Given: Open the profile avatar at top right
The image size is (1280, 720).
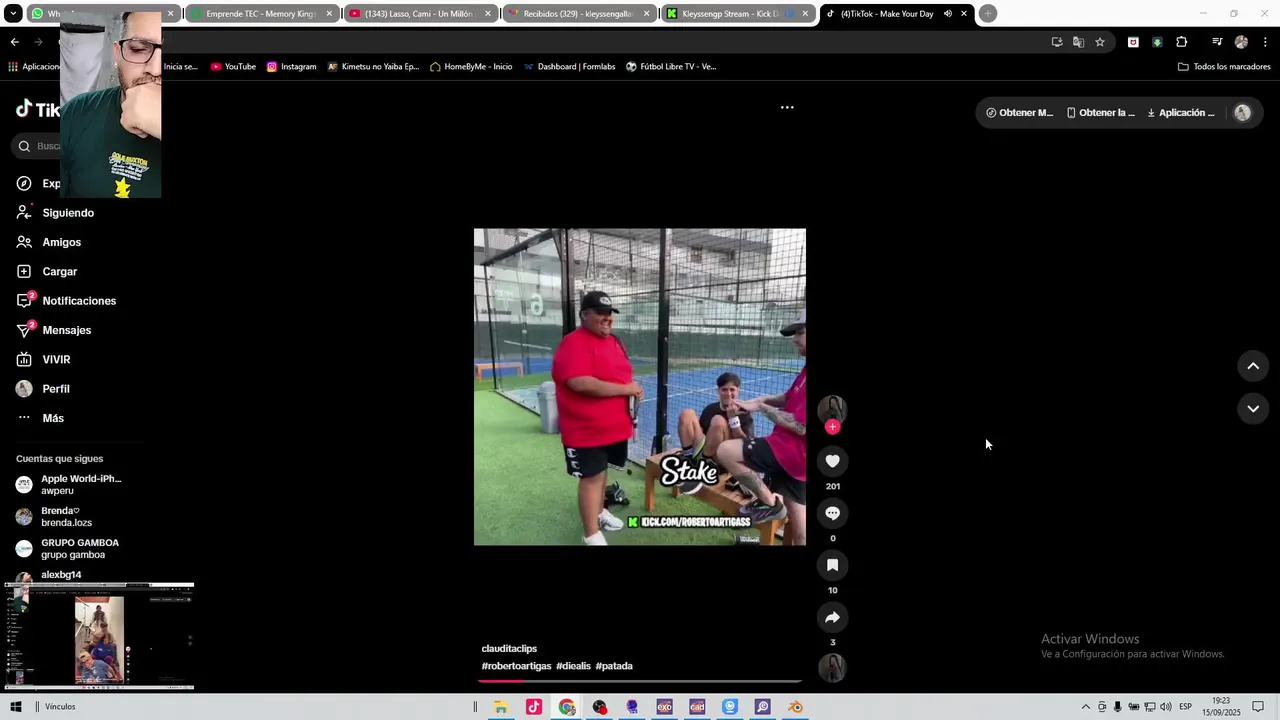Looking at the screenshot, I should [x=1242, y=113].
